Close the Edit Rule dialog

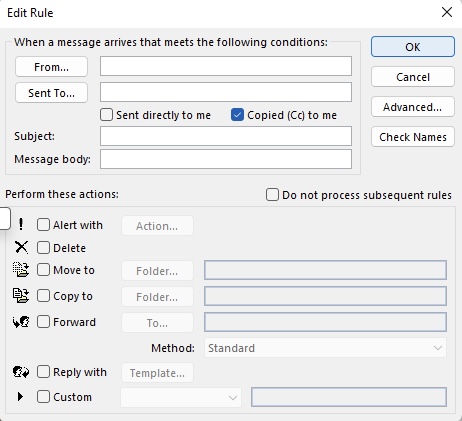click(447, 12)
